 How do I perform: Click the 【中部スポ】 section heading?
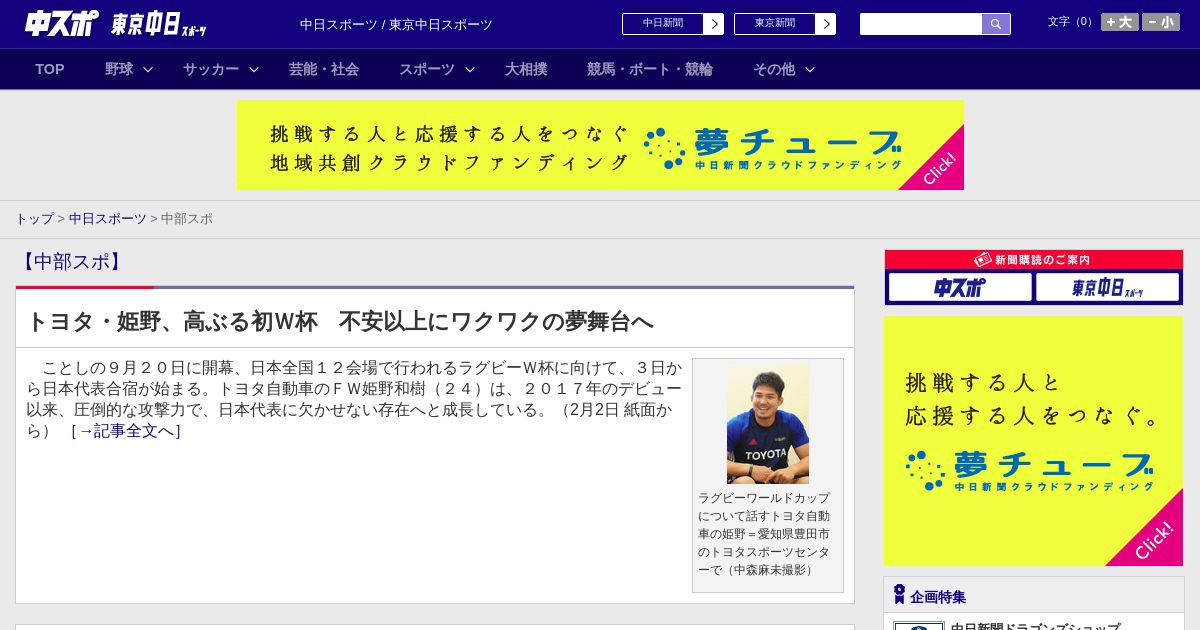(x=71, y=262)
